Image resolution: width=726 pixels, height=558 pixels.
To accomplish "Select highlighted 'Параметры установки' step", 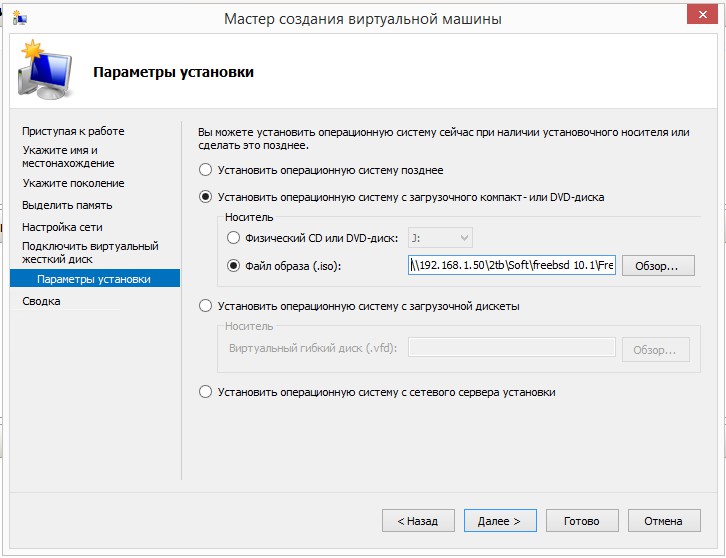I will pyautogui.click(x=94, y=279).
